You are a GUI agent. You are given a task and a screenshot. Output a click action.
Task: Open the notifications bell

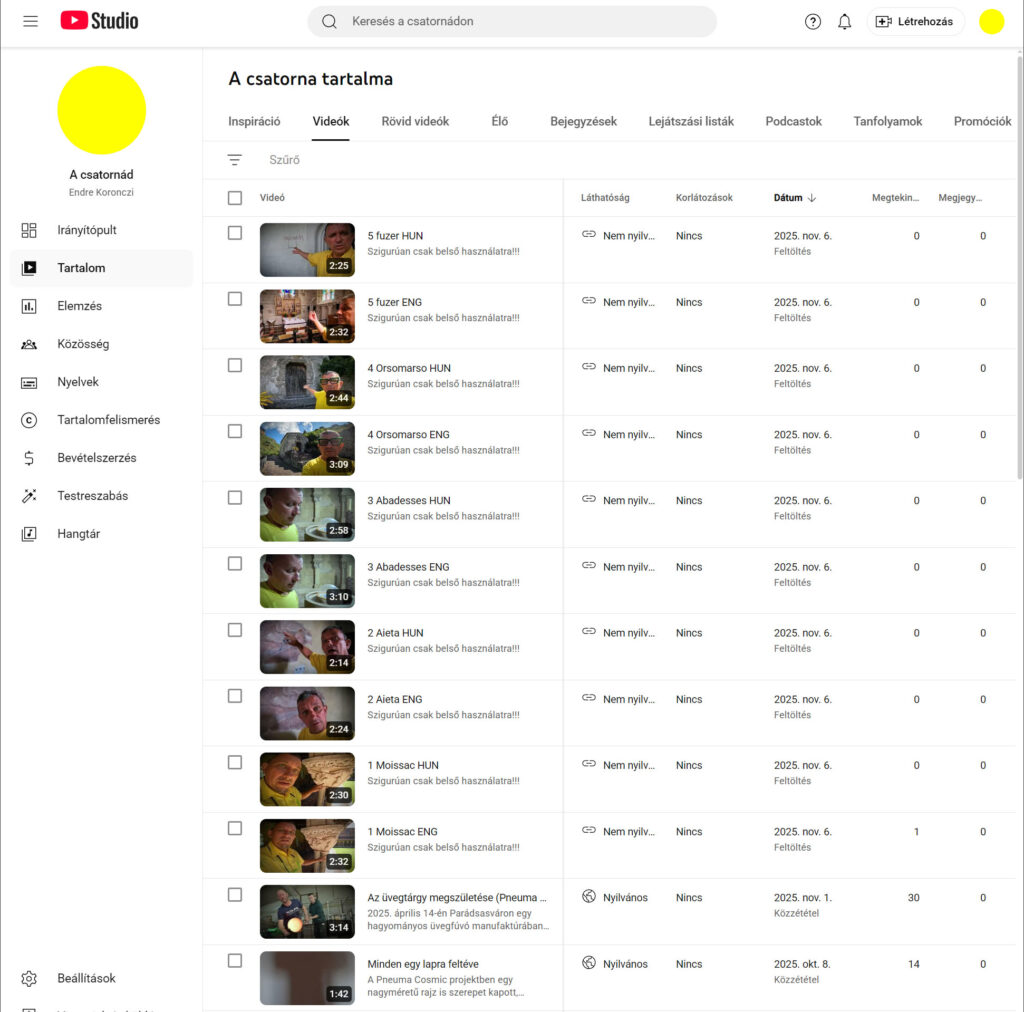coord(844,21)
